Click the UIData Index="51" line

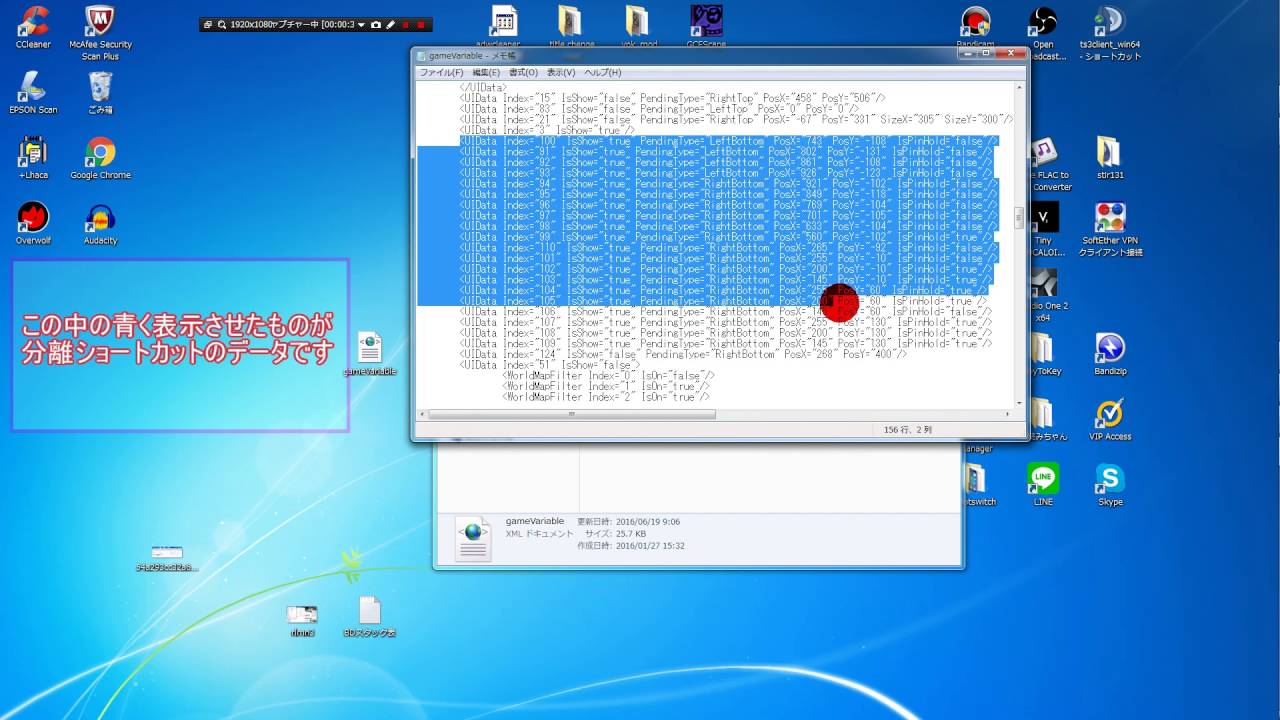pyautogui.click(x=549, y=365)
